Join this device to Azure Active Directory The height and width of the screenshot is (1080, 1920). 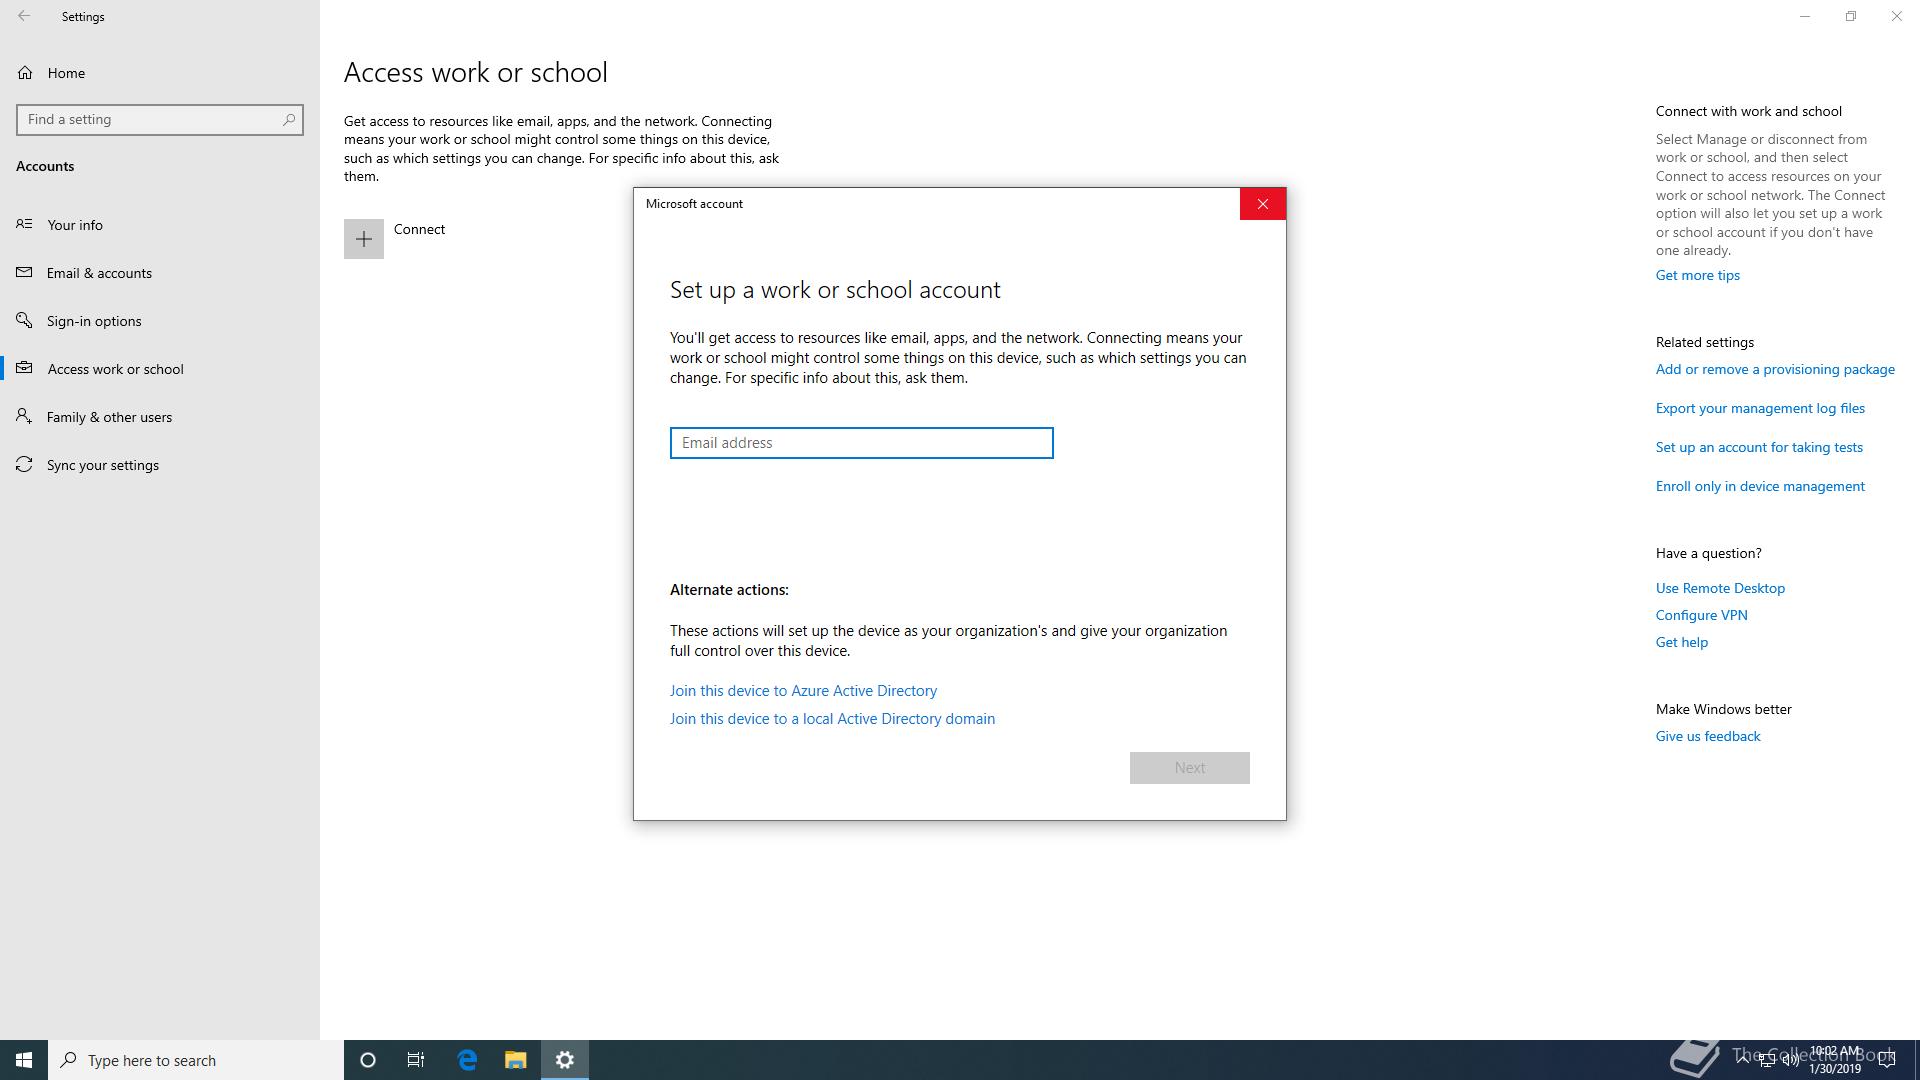click(x=803, y=691)
